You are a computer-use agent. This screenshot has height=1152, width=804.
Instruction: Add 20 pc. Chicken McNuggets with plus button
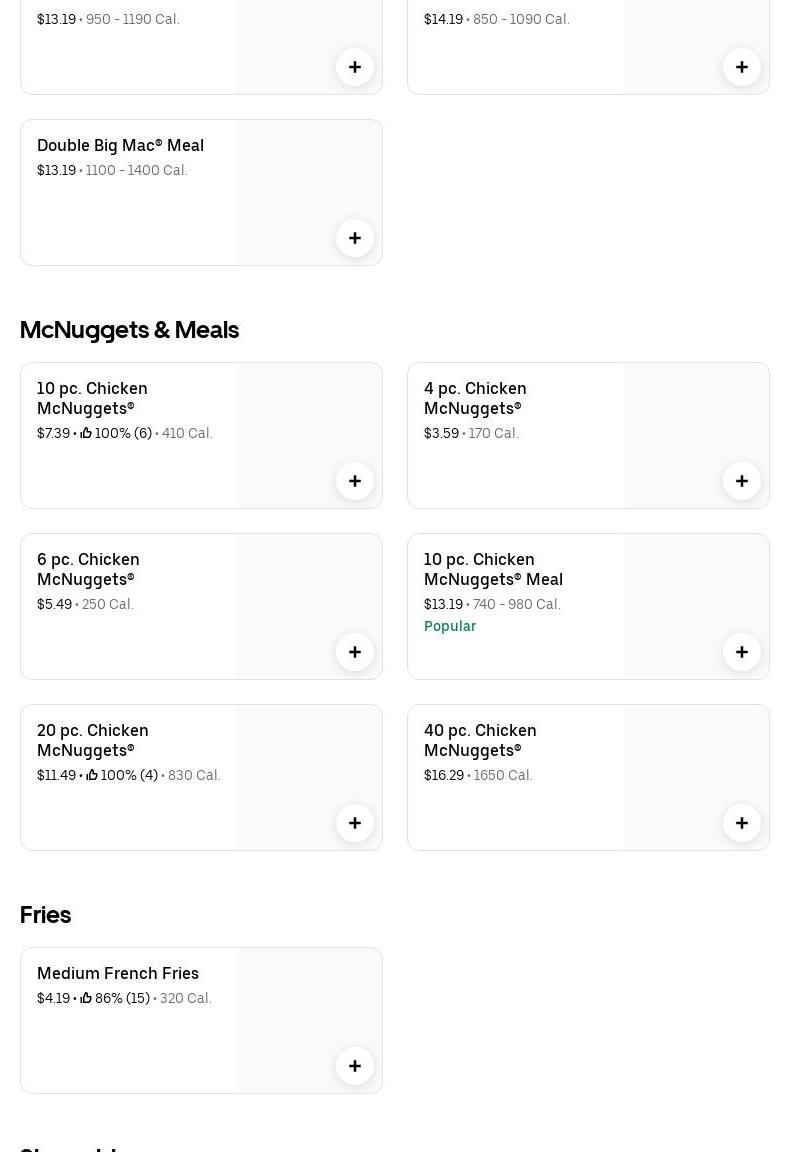pyautogui.click(x=355, y=823)
